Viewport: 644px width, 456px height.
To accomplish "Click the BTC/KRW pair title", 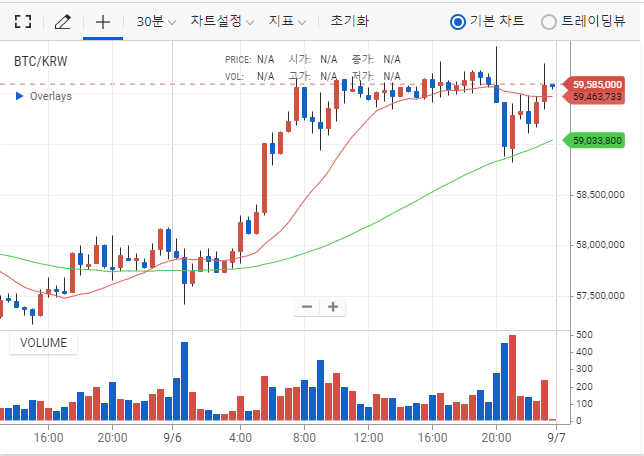I will [41, 62].
